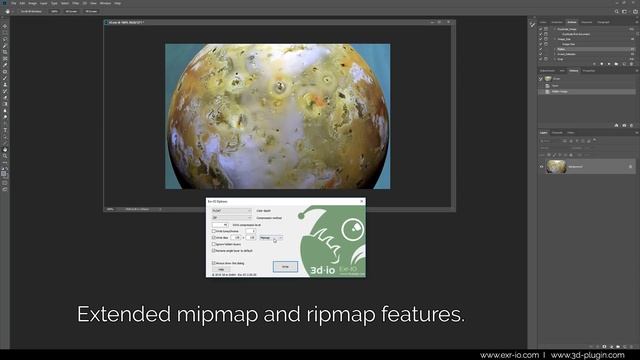Viewport: 640px width, 360px height.
Task: Open History panel flyout menu
Action: point(636,71)
